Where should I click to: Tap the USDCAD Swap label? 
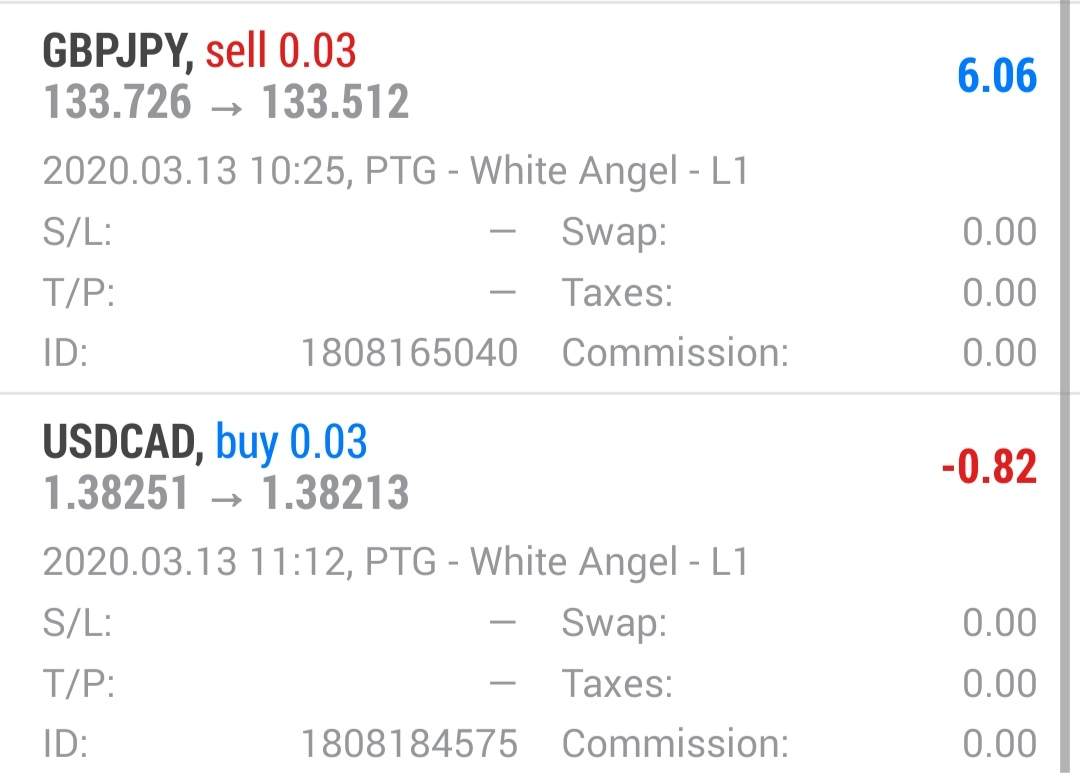[614, 623]
